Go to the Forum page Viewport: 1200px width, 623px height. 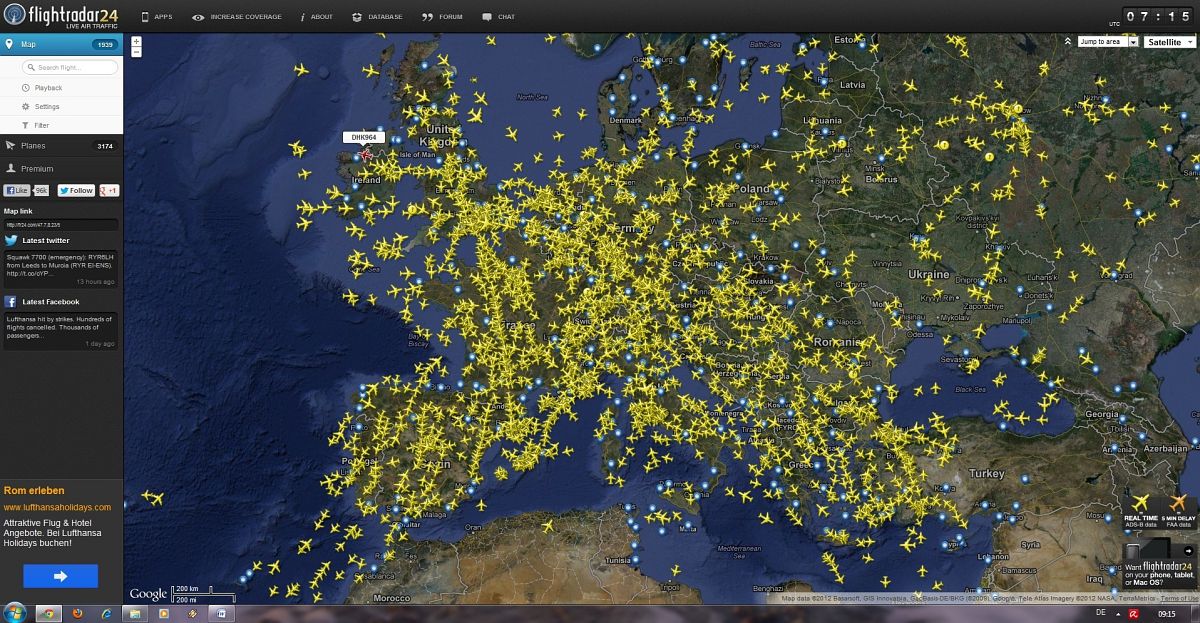tap(443, 17)
